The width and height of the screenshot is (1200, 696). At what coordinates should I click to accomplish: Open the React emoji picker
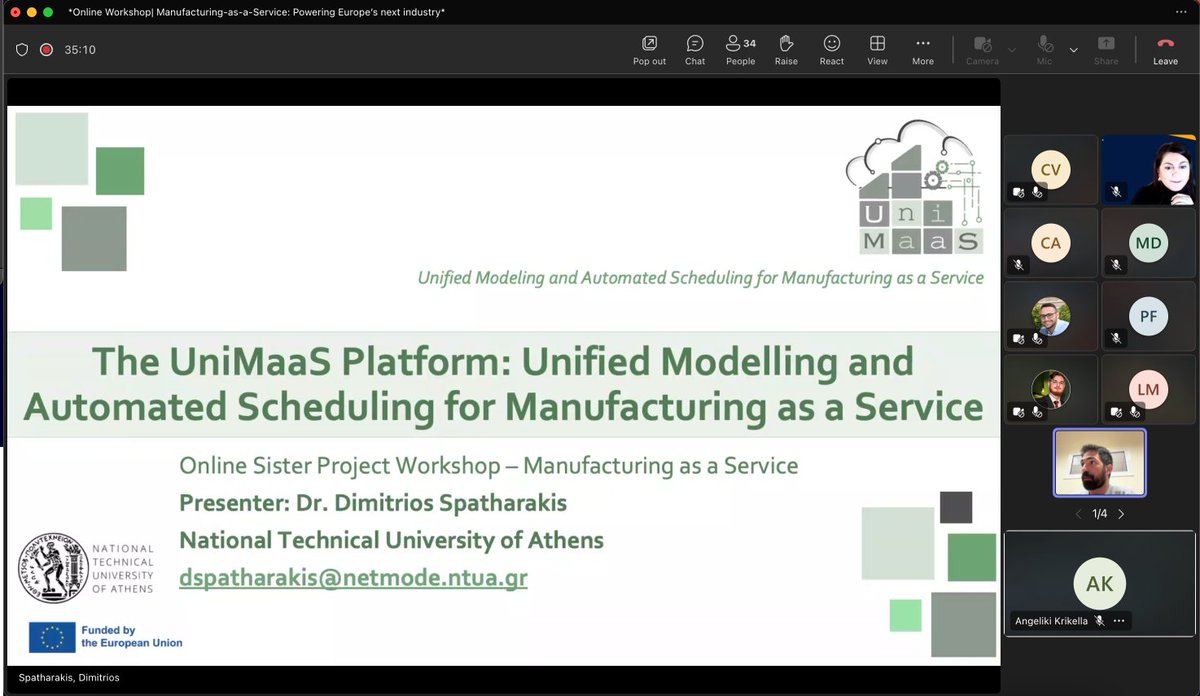[x=832, y=50]
